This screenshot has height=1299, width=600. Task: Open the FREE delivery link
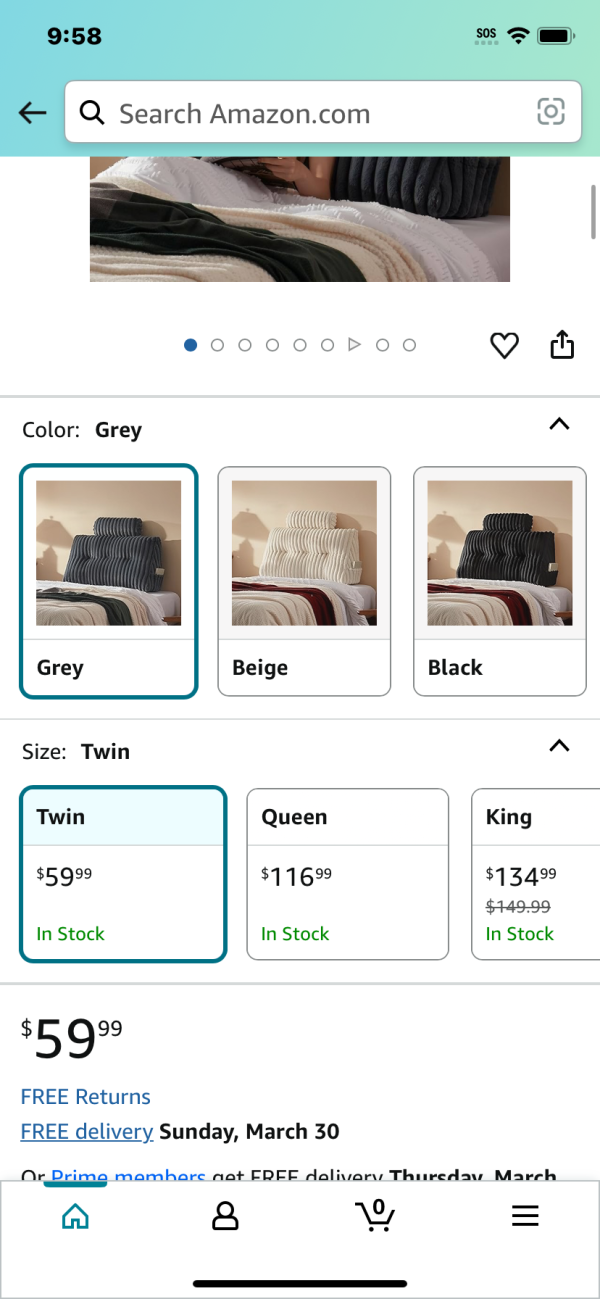87,1132
